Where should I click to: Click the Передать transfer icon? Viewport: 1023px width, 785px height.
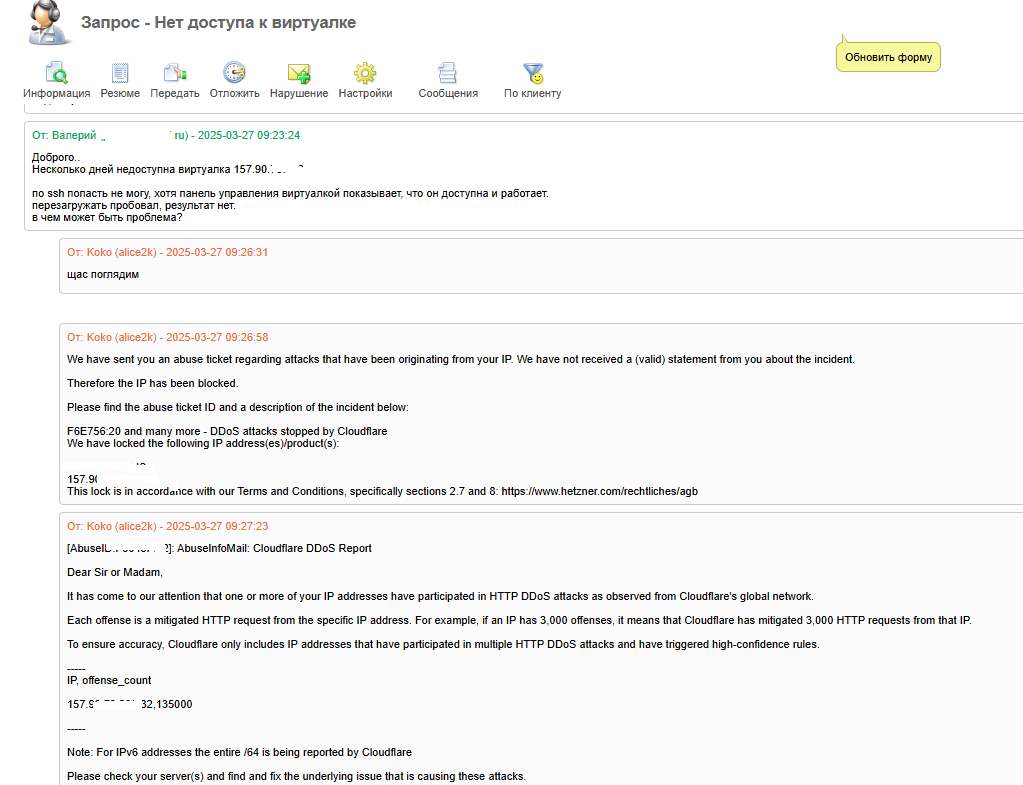pos(175,73)
